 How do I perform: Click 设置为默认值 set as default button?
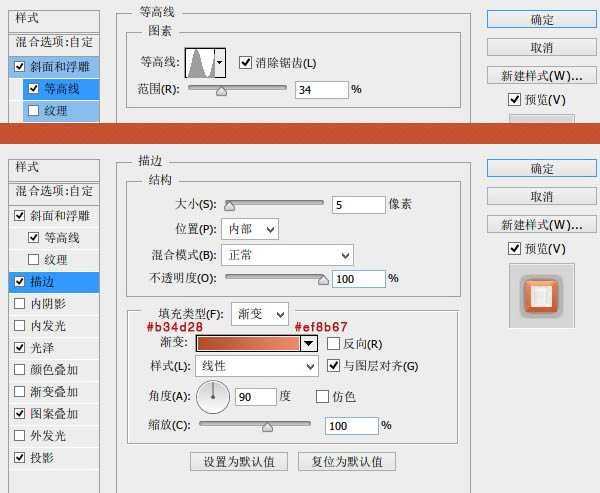click(x=239, y=461)
